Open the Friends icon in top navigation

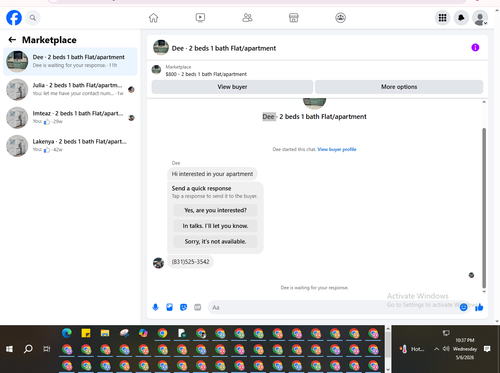coord(247,18)
